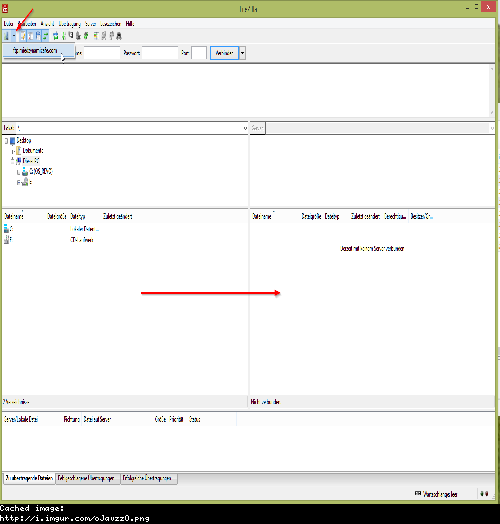Screen dimensions: 500x524
Task: Click the refresh file lists icon
Action: click(56, 35)
